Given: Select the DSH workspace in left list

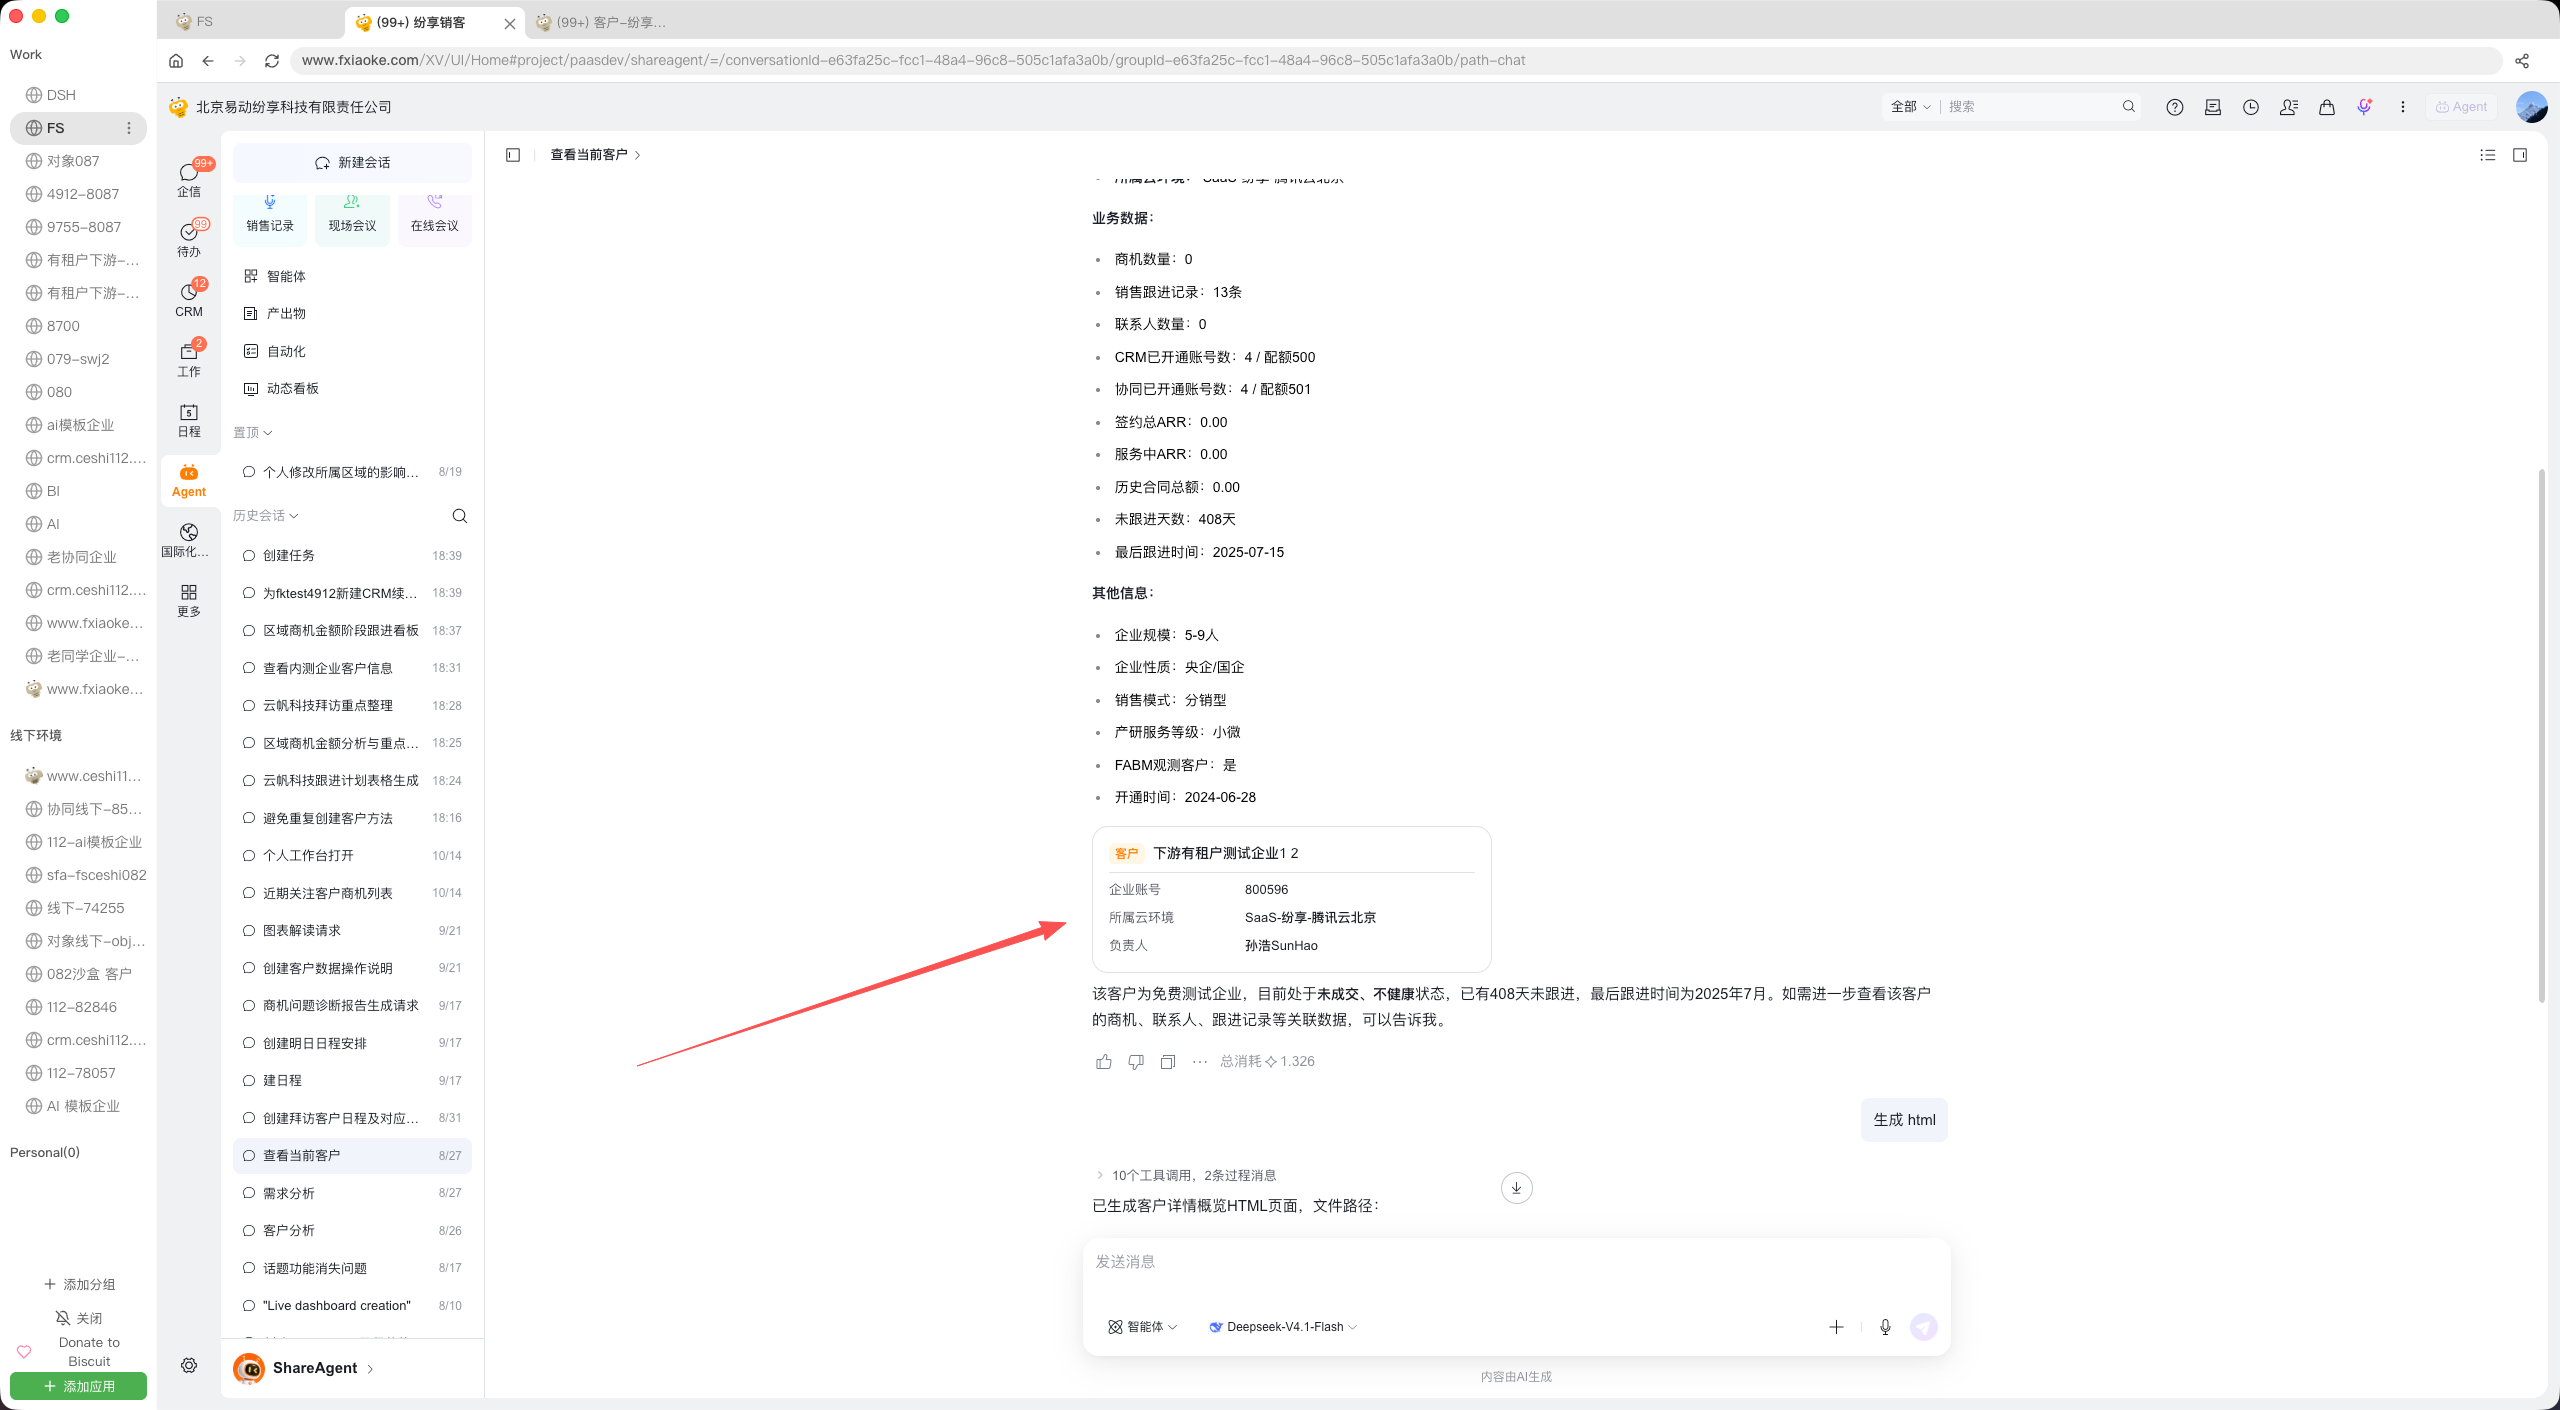Looking at the screenshot, I should (78, 95).
